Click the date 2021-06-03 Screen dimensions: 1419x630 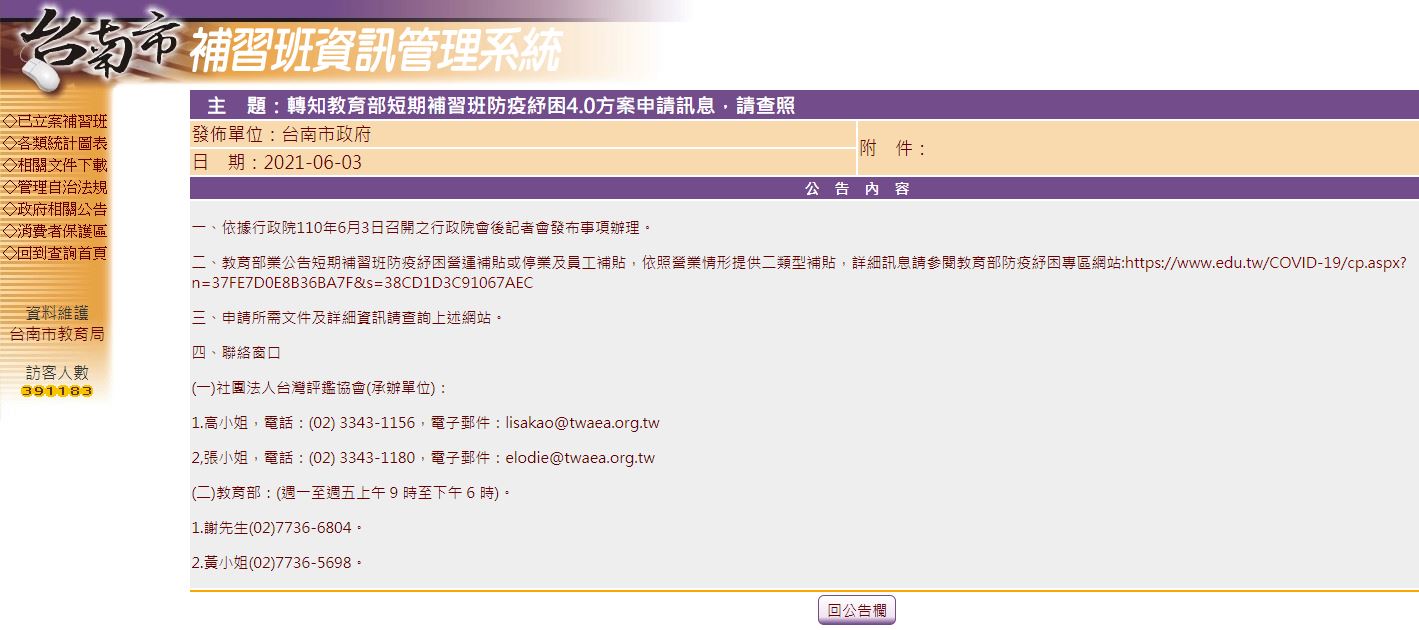[x=313, y=163]
